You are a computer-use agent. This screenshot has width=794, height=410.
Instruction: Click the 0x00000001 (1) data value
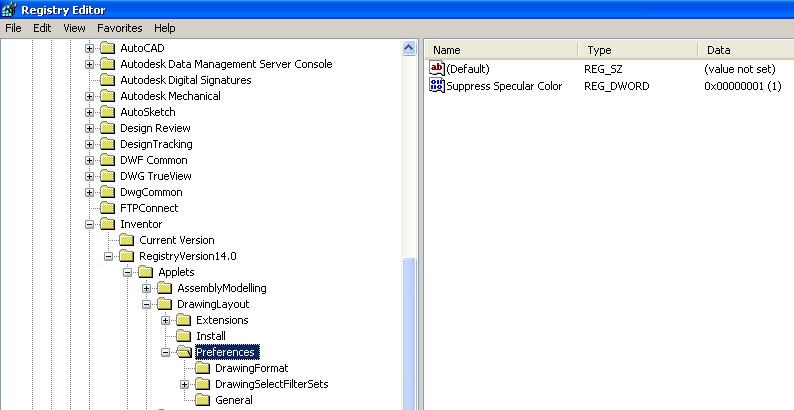pos(743,86)
